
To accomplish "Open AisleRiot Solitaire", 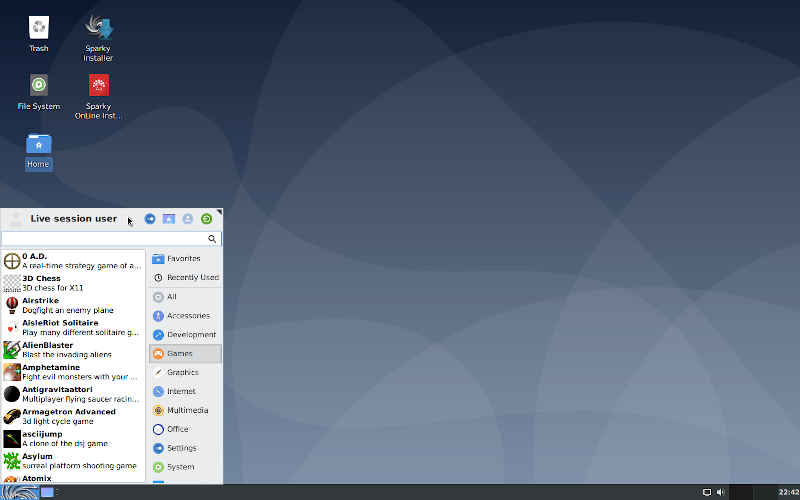I will point(73,328).
